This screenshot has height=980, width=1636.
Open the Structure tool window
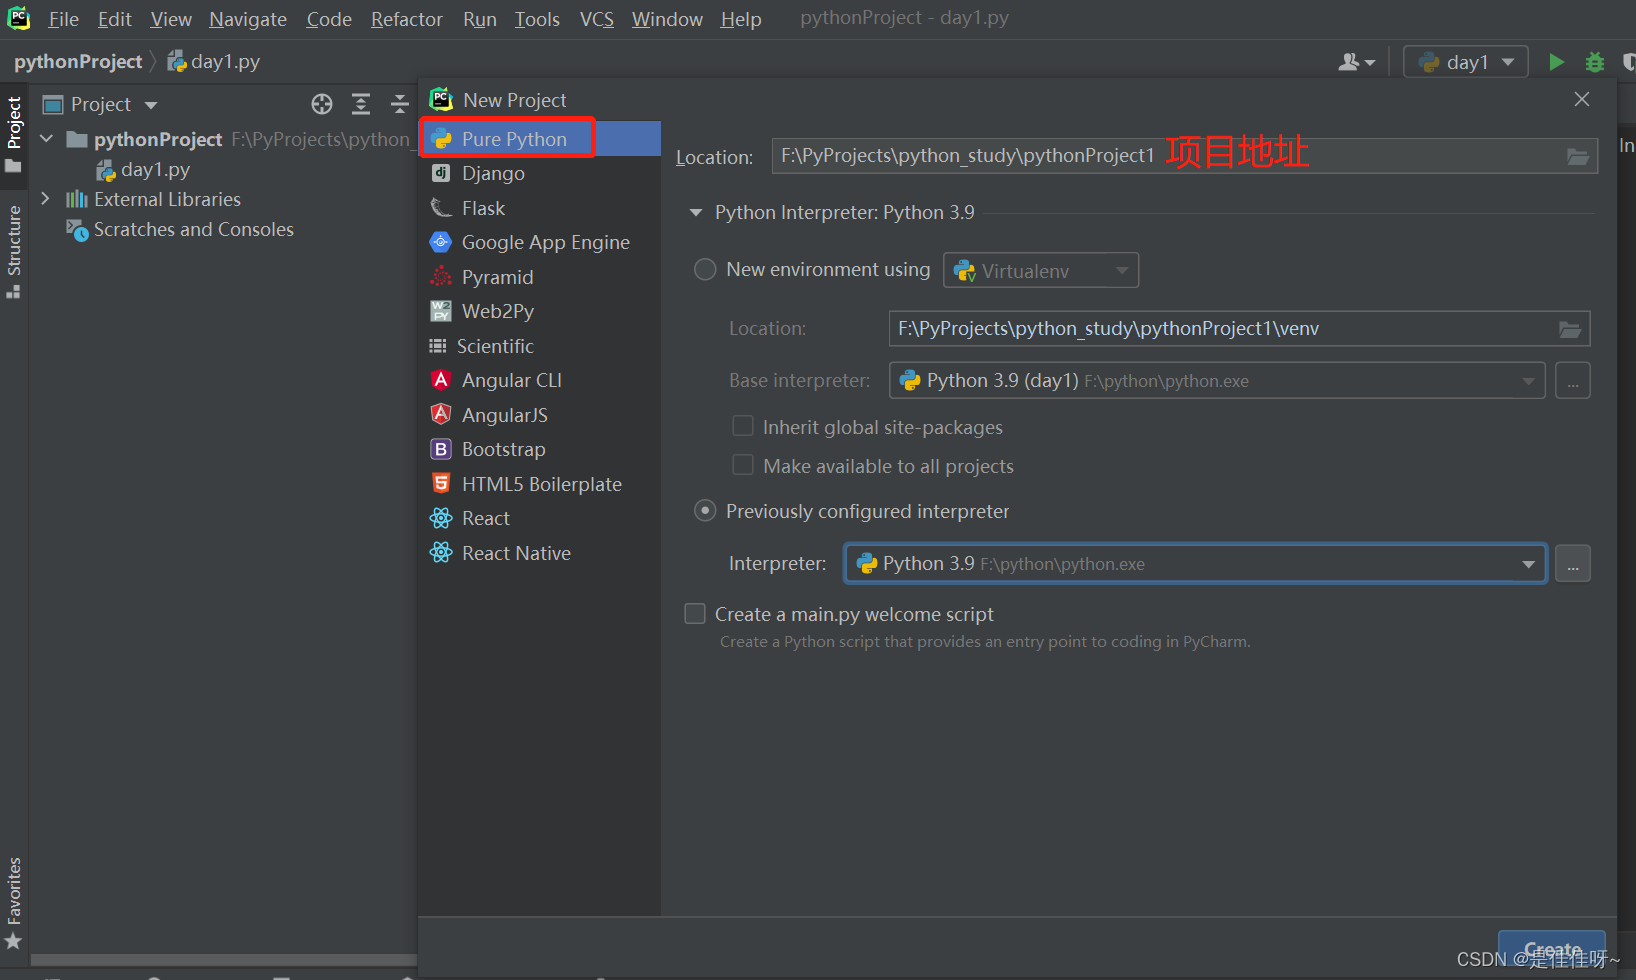coord(14,252)
